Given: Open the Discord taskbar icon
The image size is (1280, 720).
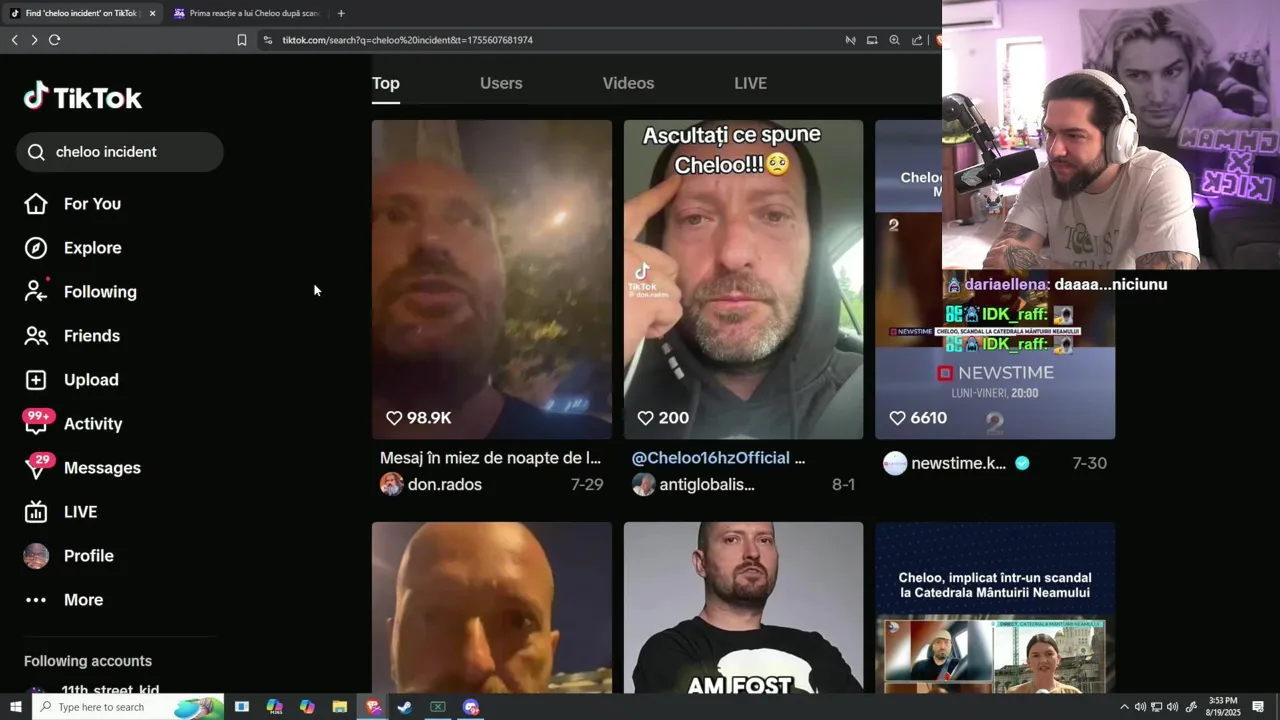Looking at the screenshot, I should pos(471,707).
